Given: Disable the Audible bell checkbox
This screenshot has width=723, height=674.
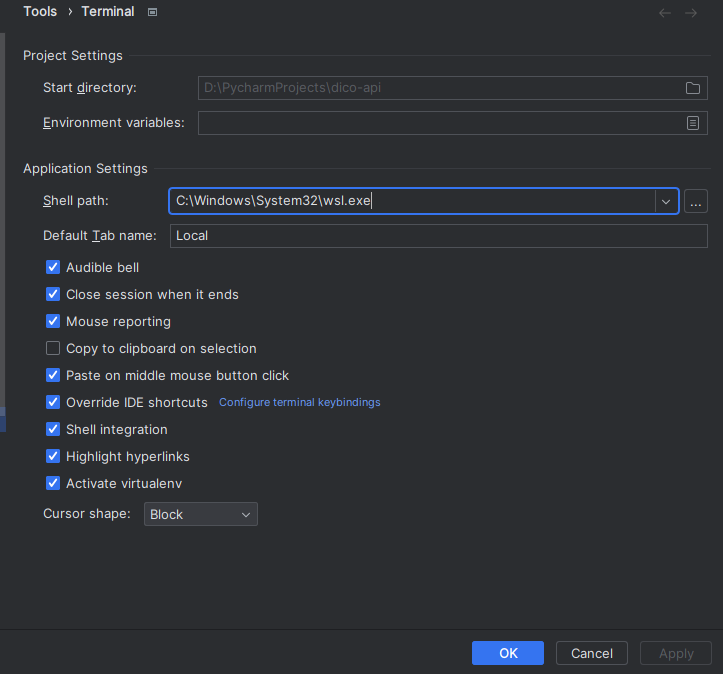Looking at the screenshot, I should pyautogui.click(x=53, y=267).
